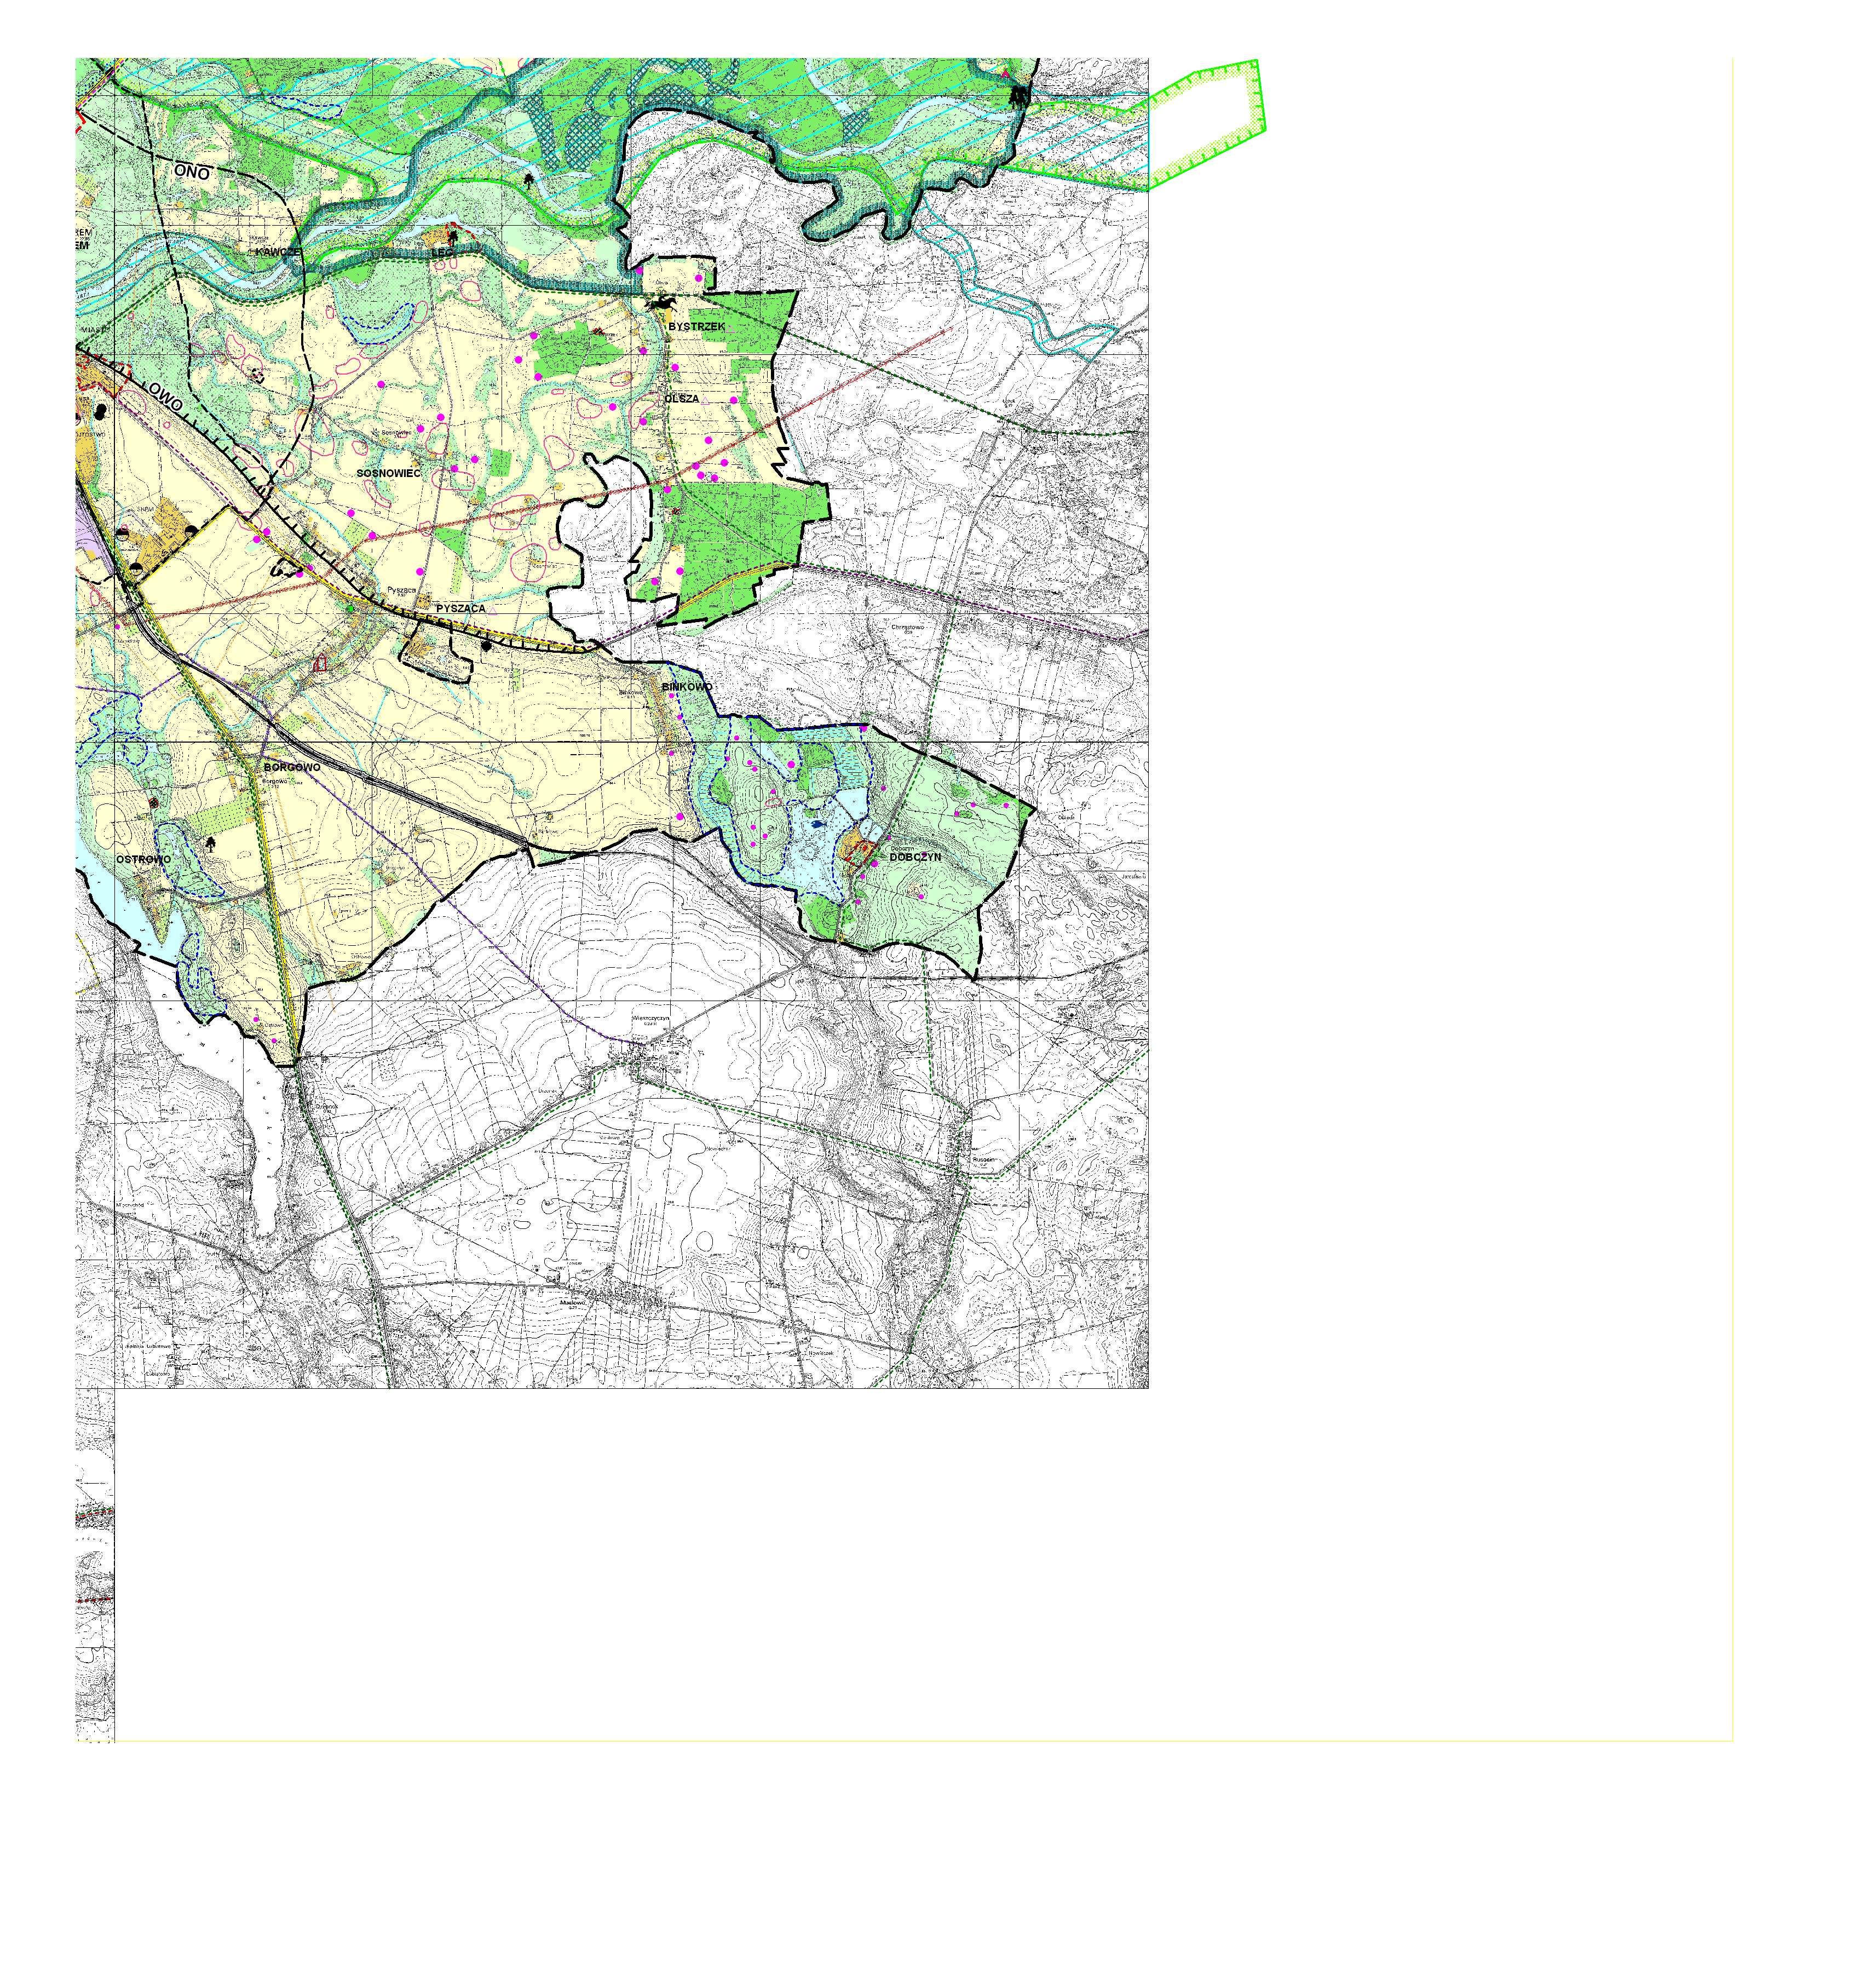Click the BORGOWO place label
Image resolution: width=1866 pixels, height=1988 pixels.
[x=292, y=767]
